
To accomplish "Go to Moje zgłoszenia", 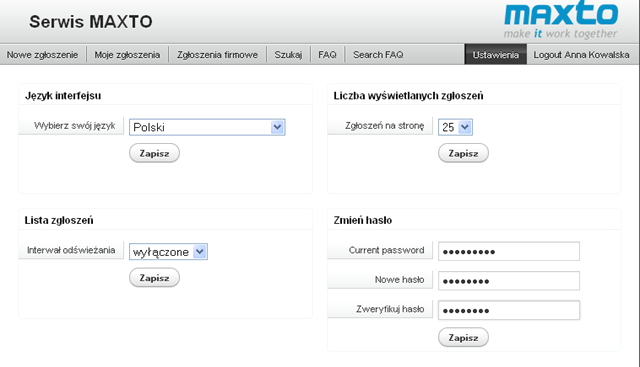I will point(127,55).
